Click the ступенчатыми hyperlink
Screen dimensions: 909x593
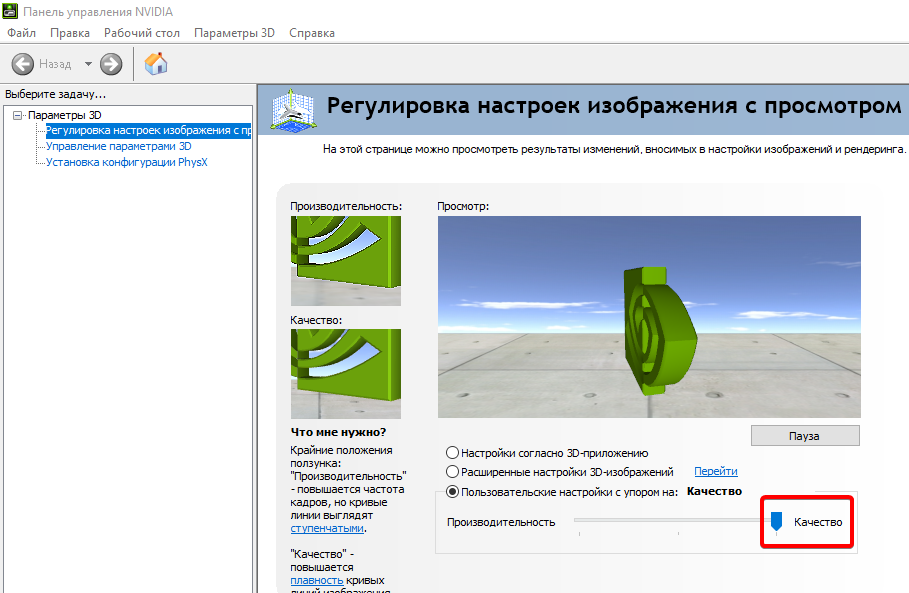(x=327, y=528)
